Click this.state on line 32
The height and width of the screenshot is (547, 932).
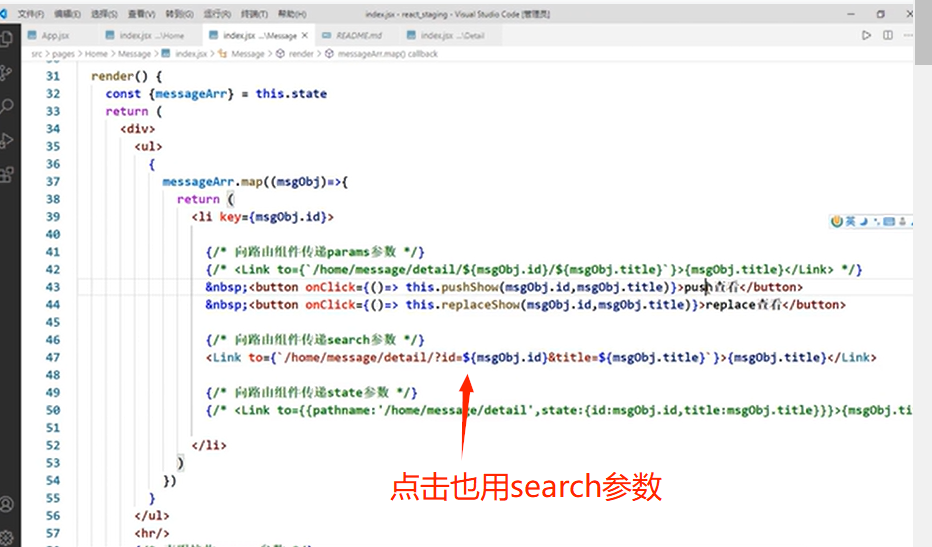(x=291, y=93)
